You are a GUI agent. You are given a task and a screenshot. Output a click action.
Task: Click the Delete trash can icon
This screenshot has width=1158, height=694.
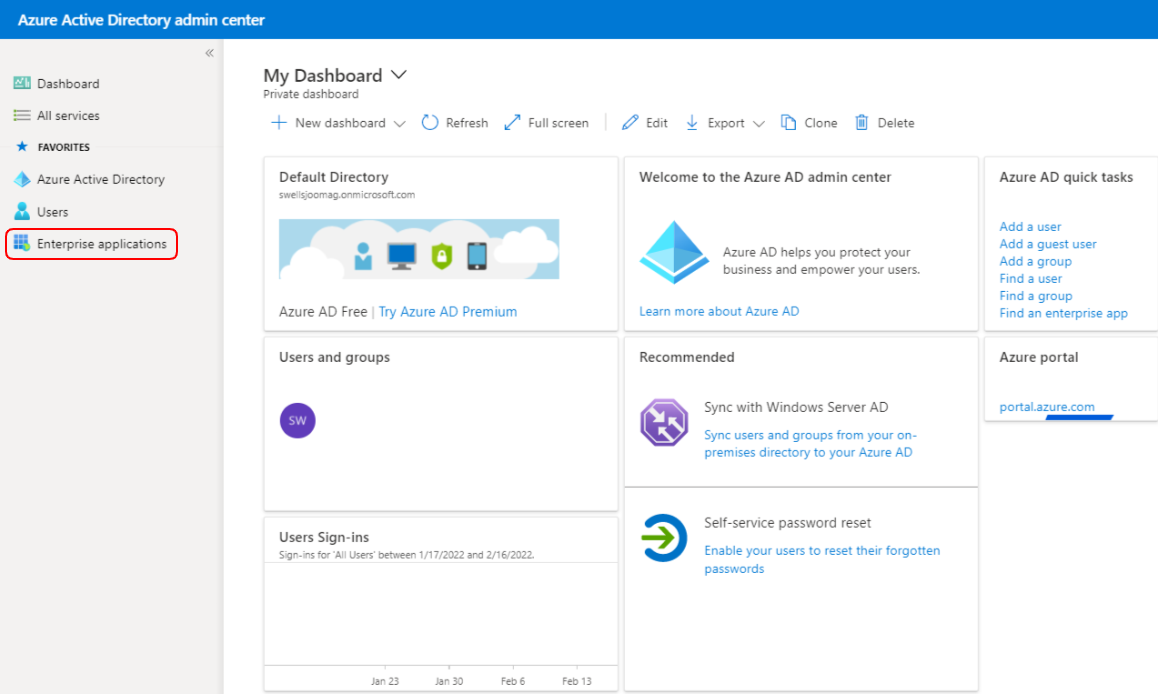click(862, 123)
